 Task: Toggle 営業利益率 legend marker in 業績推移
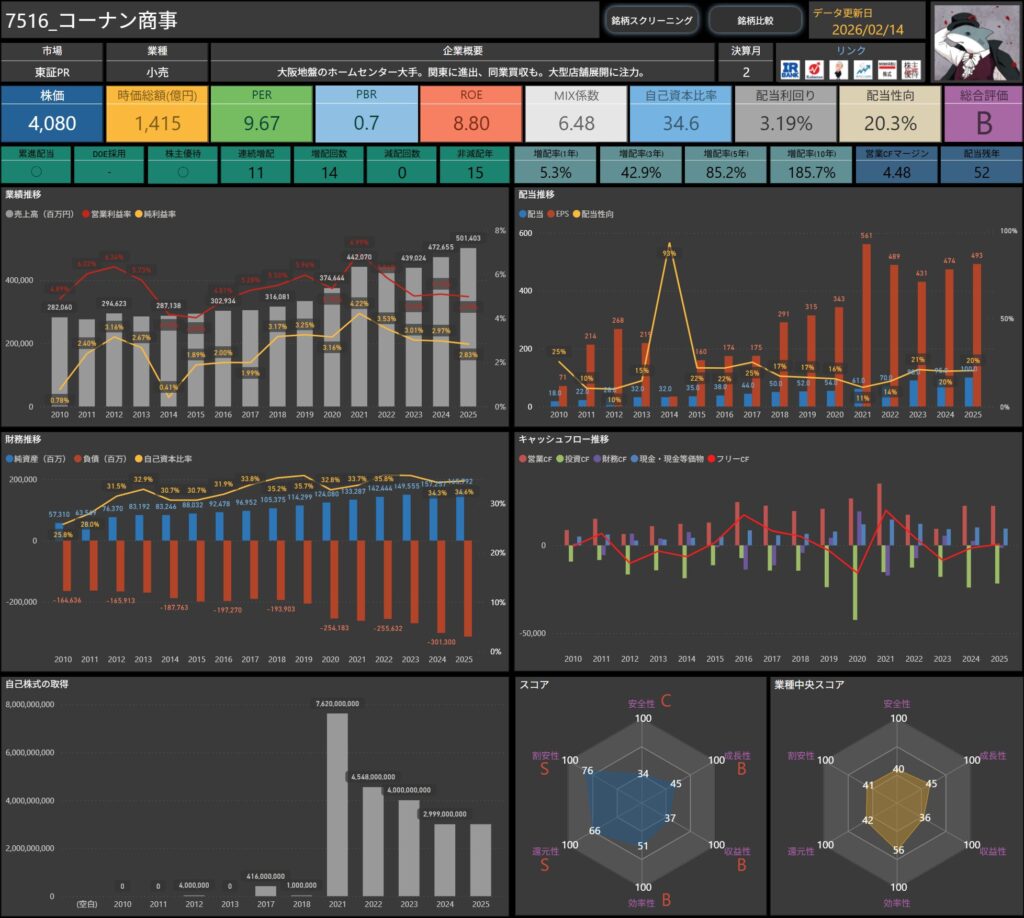[x=87, y=215]
